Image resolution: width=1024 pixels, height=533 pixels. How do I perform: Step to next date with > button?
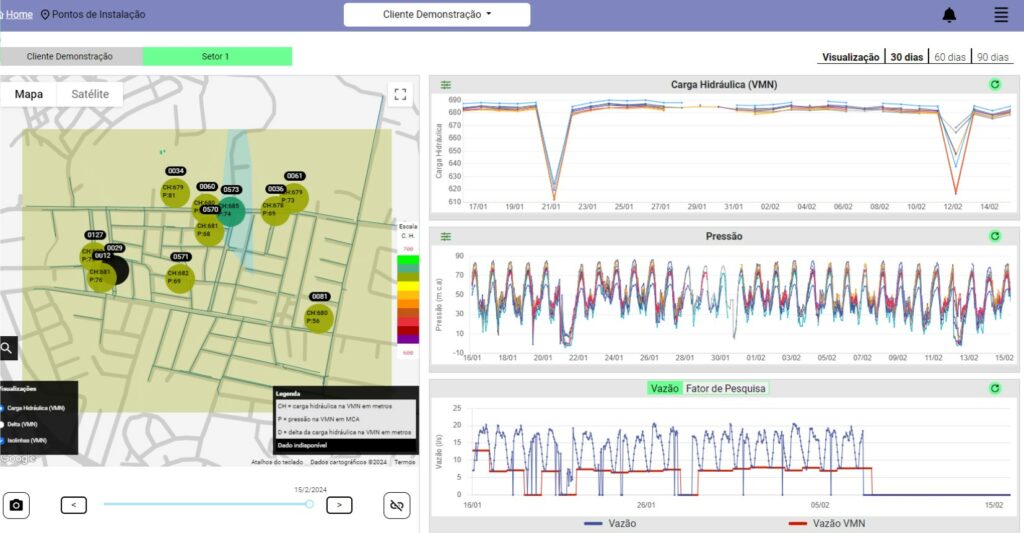tap(339, 505)
